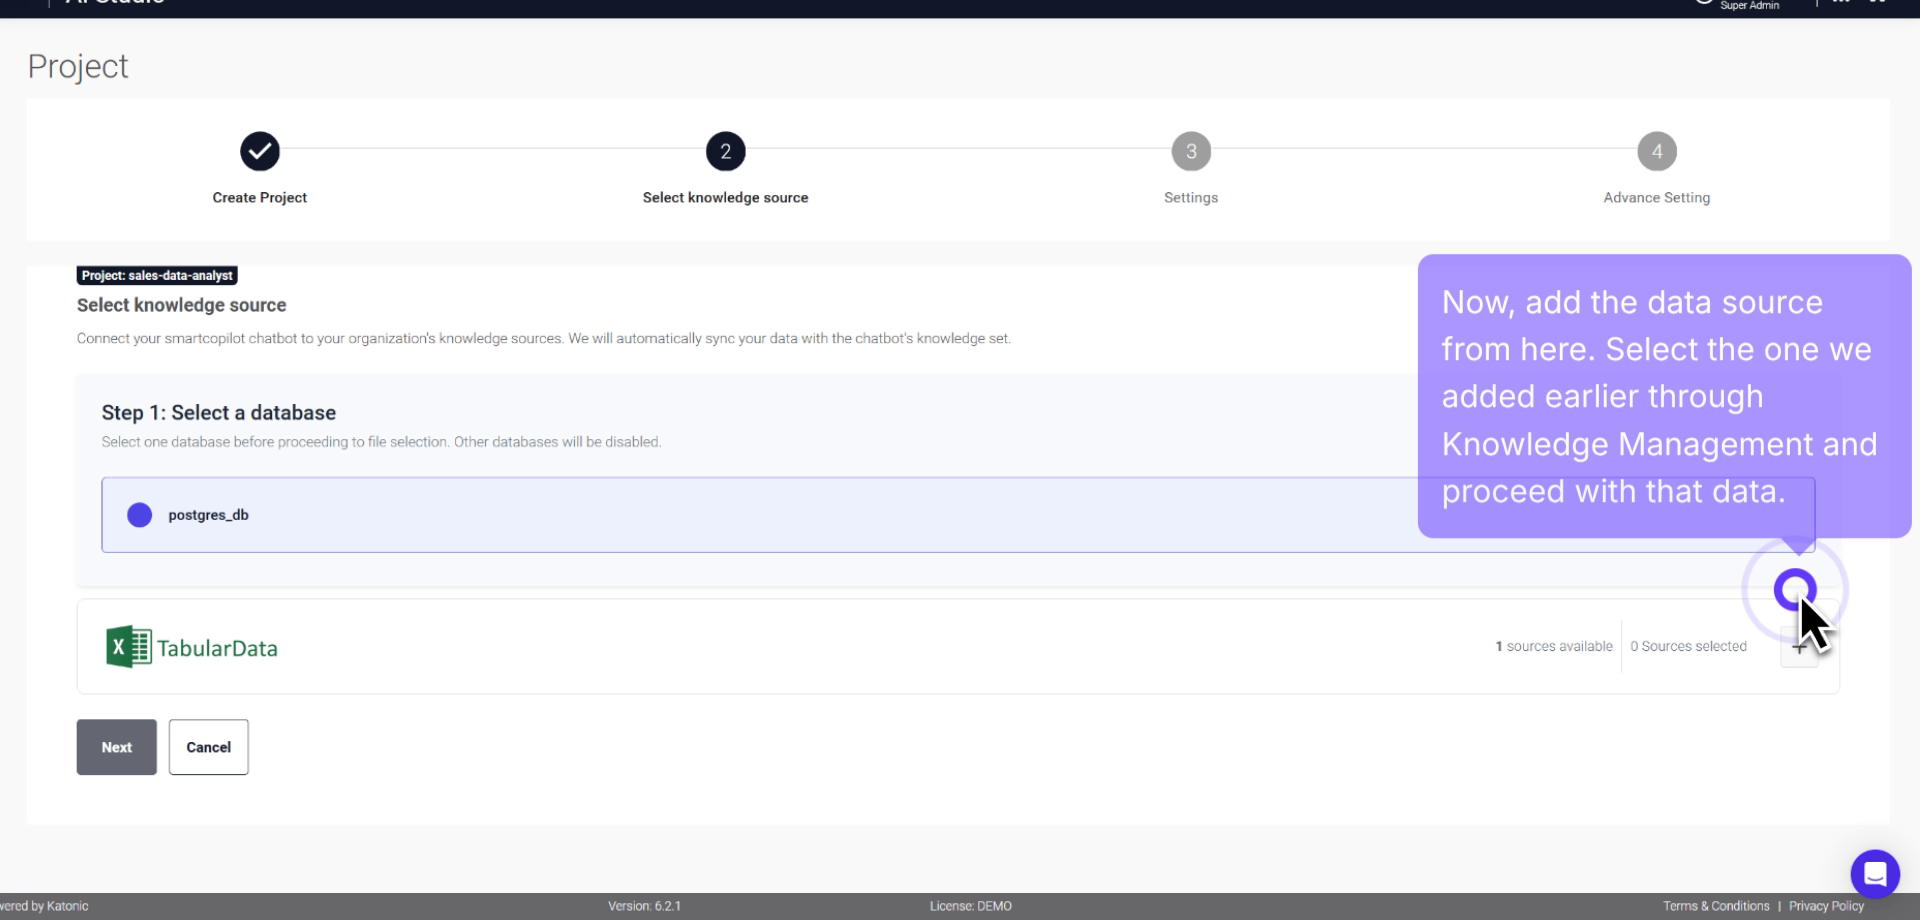This screenshot has height=920, width=1920.
Task: Select the postgres_db radio button
Action: point(139,515)
